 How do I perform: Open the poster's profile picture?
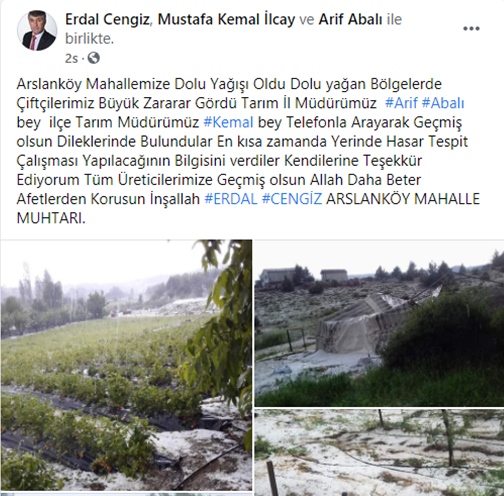[x=37, y=30]
